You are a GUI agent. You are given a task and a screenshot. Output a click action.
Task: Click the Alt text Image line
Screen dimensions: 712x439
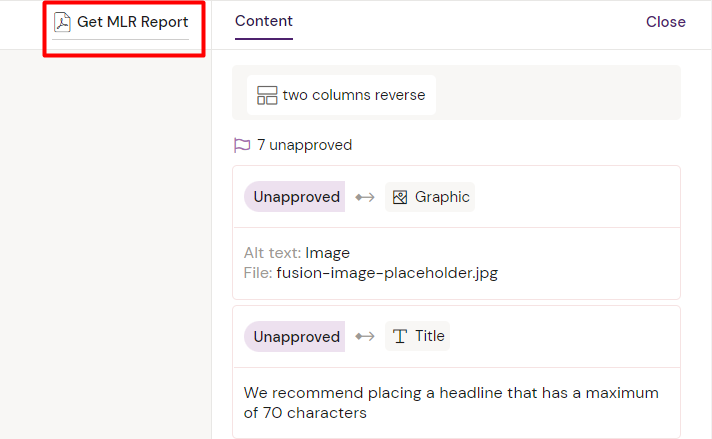click(297, 253)
